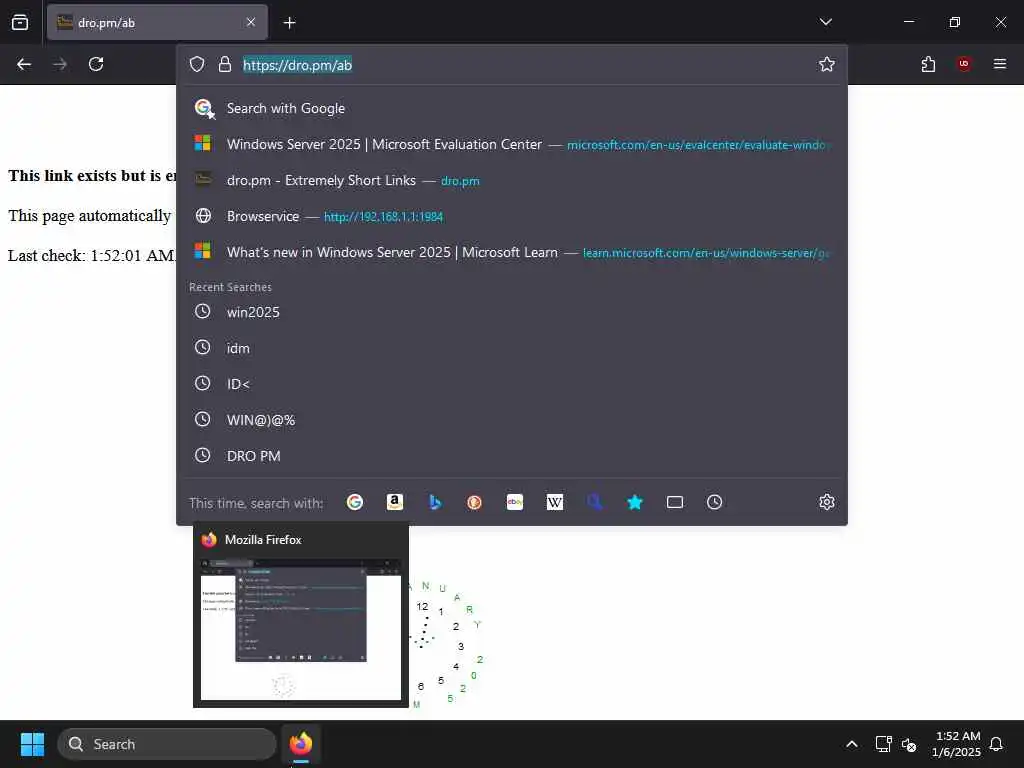
Task: Open the muted volume tray icon
Action: 909,744
